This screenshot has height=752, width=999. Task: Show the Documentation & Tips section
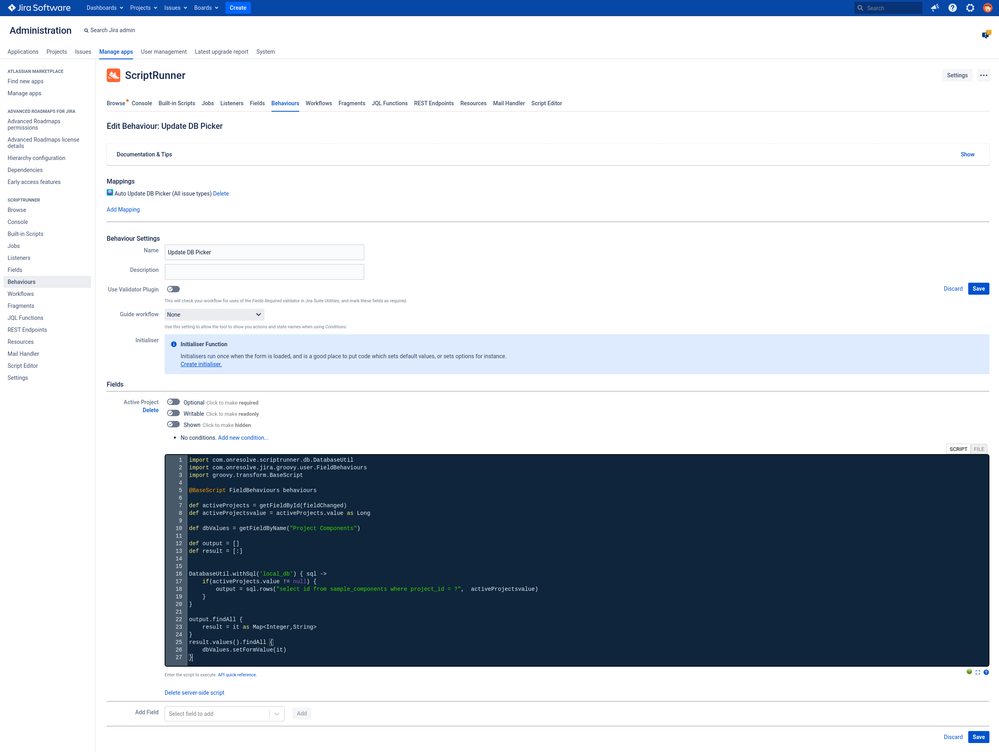(966, 154)
